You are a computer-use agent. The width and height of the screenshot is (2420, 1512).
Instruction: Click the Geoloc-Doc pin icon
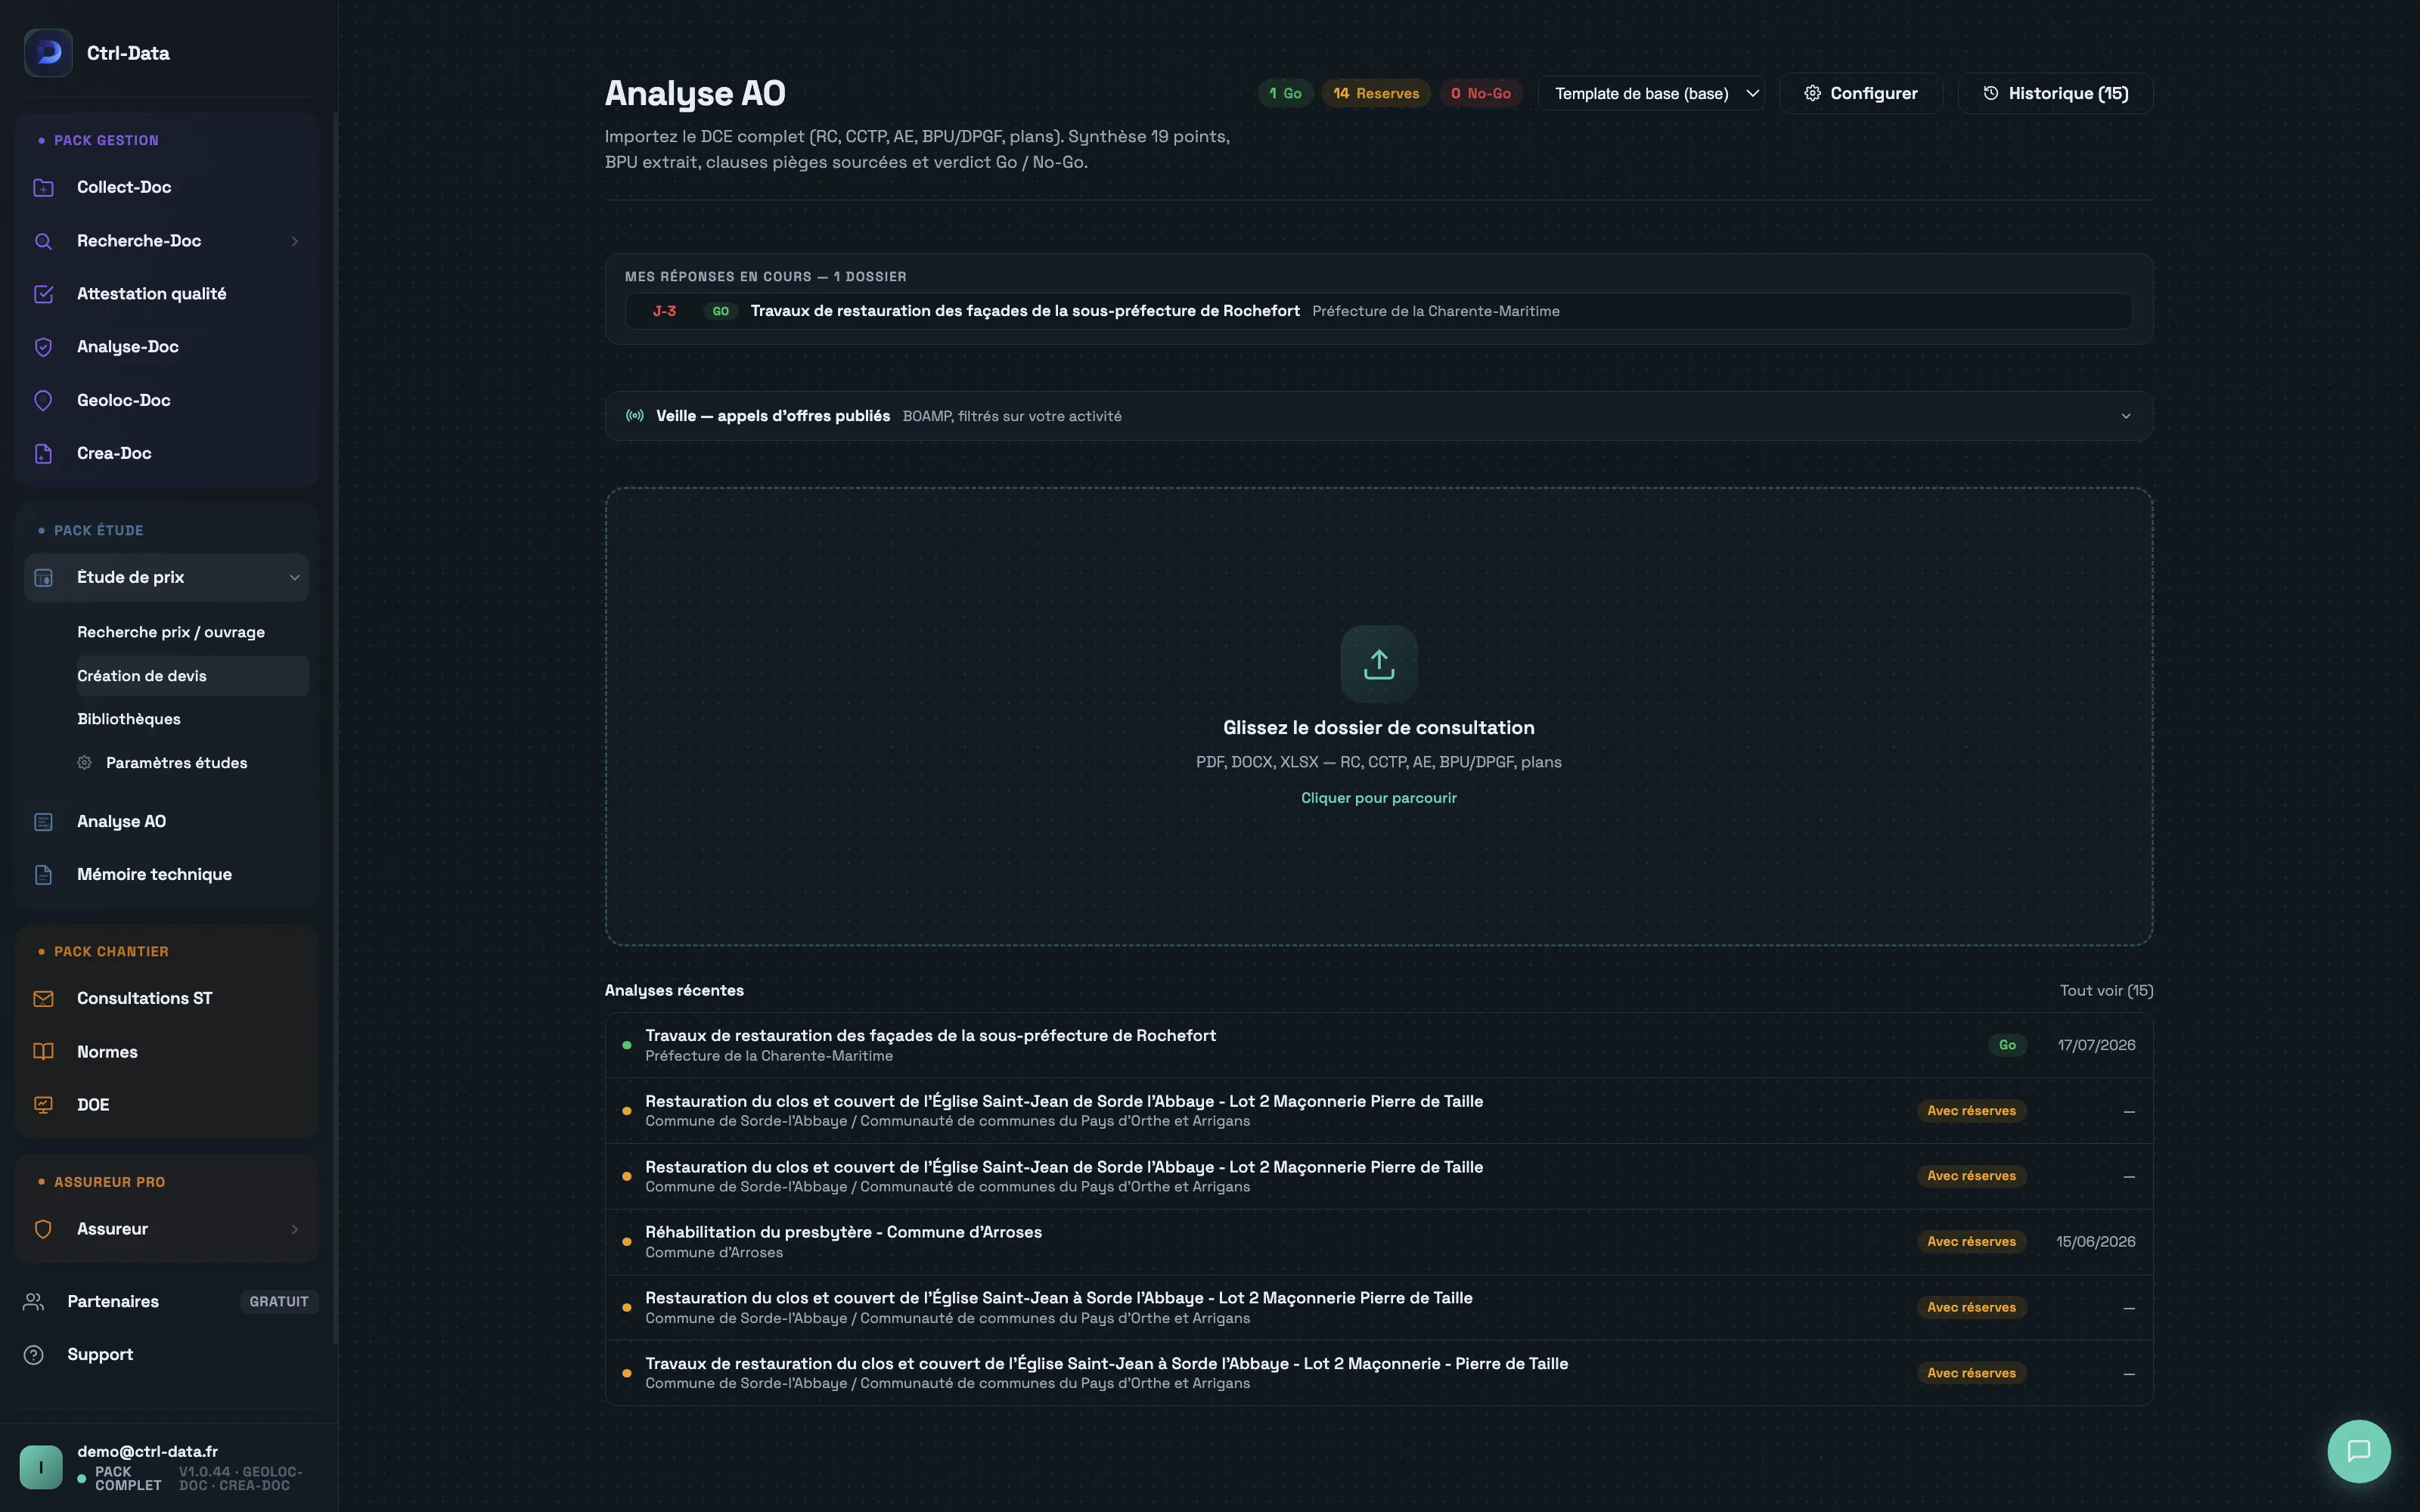coord(43,400)
